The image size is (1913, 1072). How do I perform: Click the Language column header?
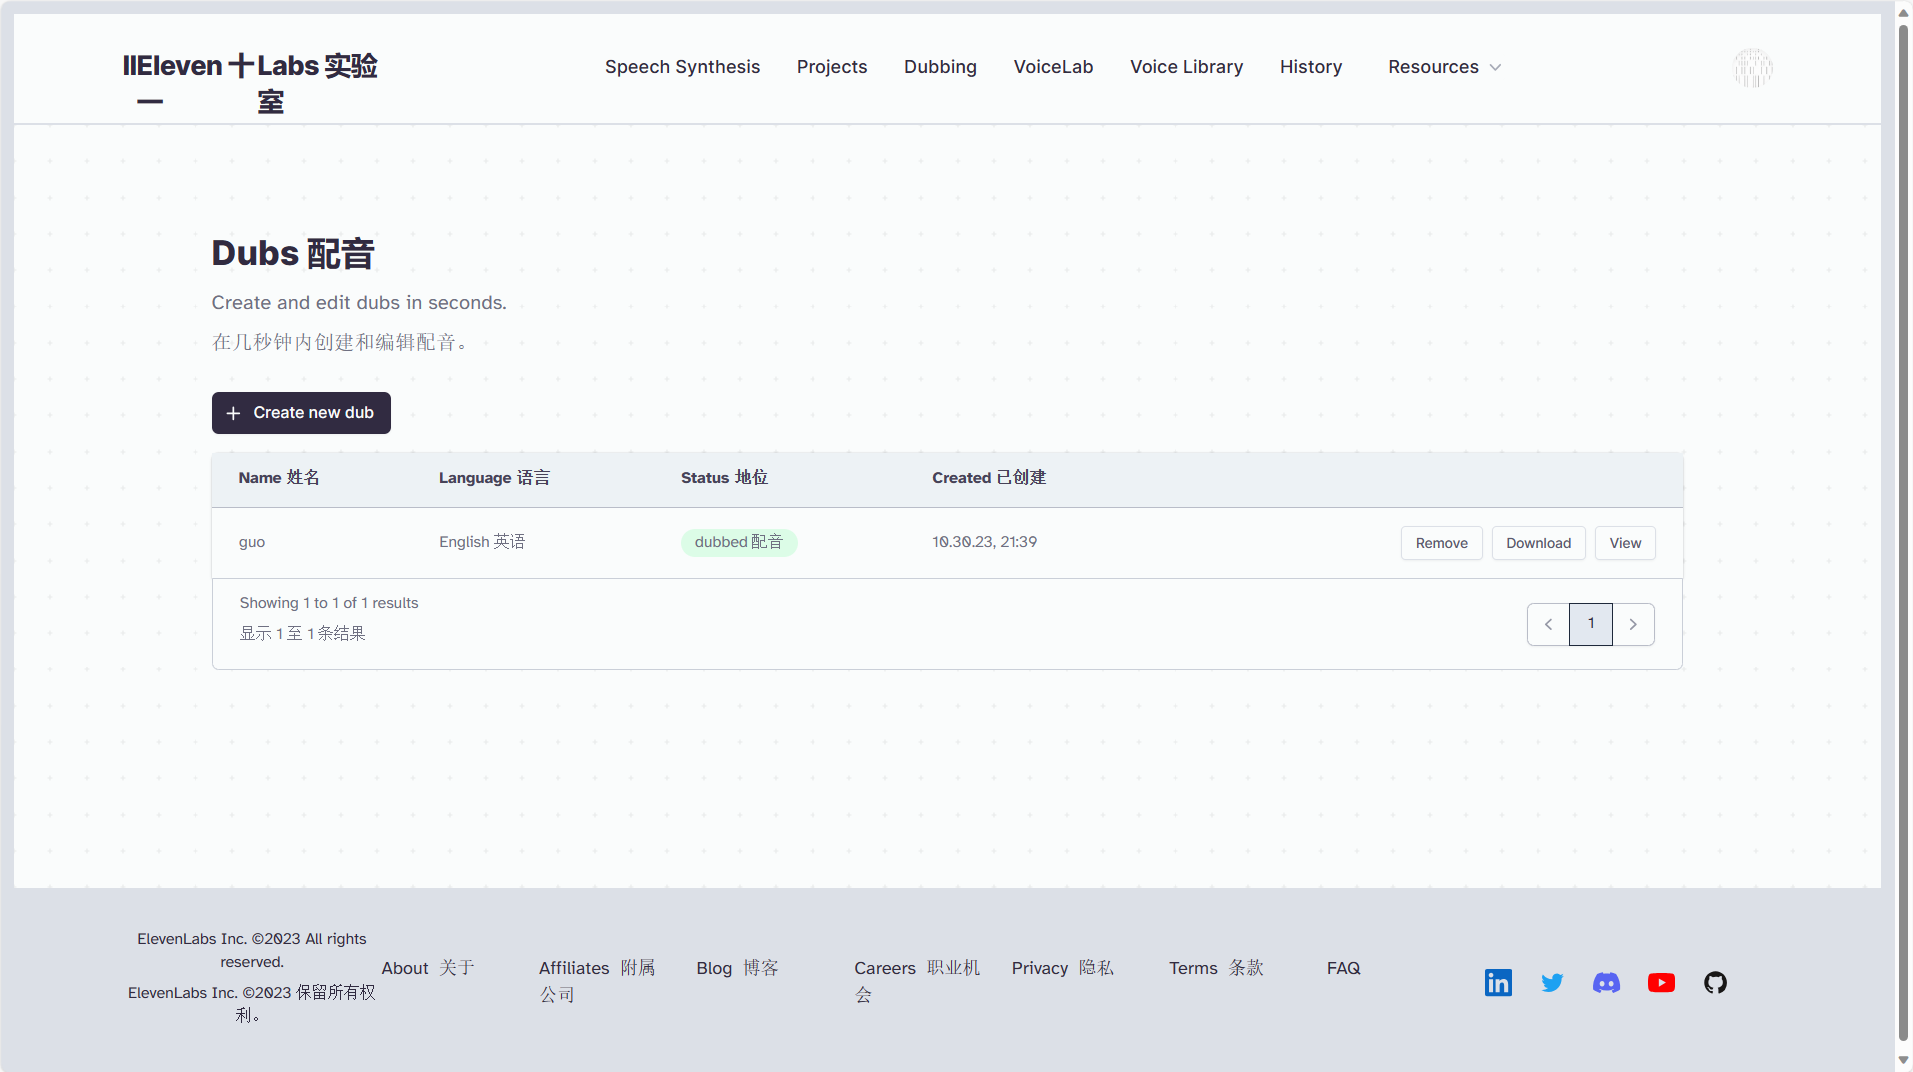coord(494,478)
